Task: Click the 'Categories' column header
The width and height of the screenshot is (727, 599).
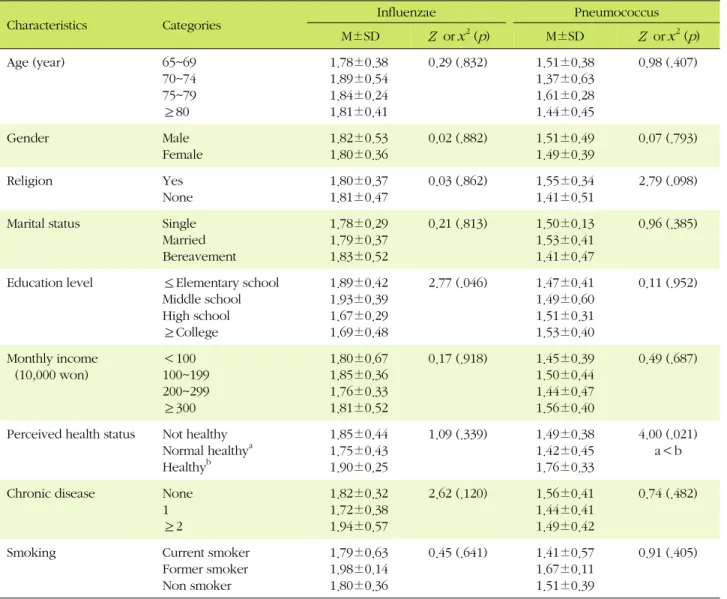Action: [191, 25]
